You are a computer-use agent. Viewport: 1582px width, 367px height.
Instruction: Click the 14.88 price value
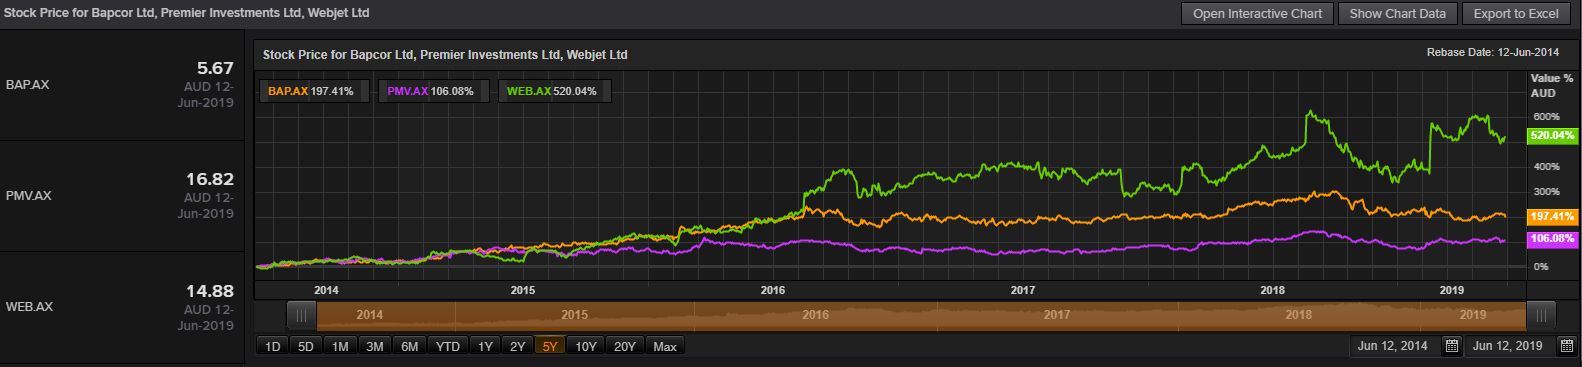tap(210, 291)
